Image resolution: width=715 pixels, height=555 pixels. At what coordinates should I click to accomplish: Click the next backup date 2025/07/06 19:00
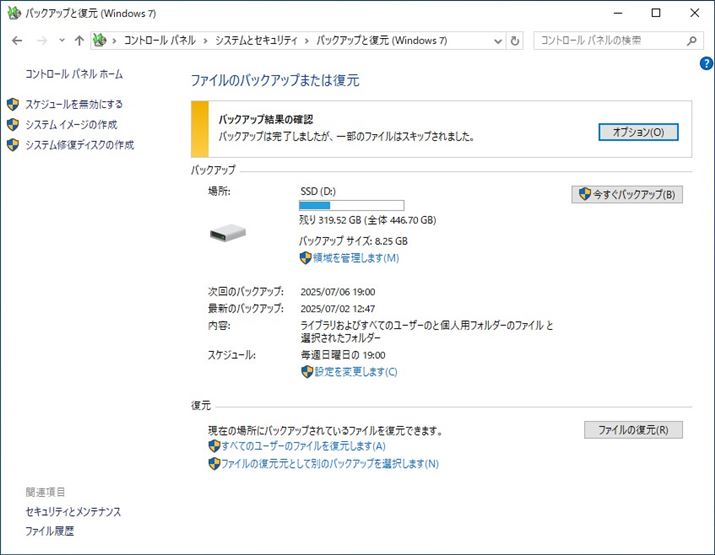pos(338,292)
